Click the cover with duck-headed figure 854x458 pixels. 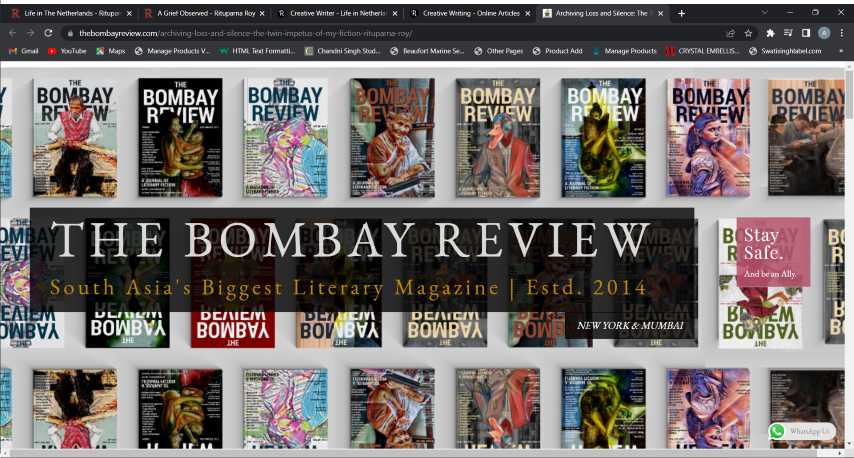coord(498,137)
